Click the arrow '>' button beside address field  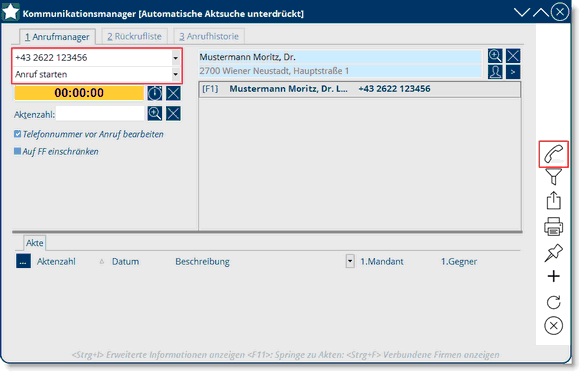click(513, 72)
